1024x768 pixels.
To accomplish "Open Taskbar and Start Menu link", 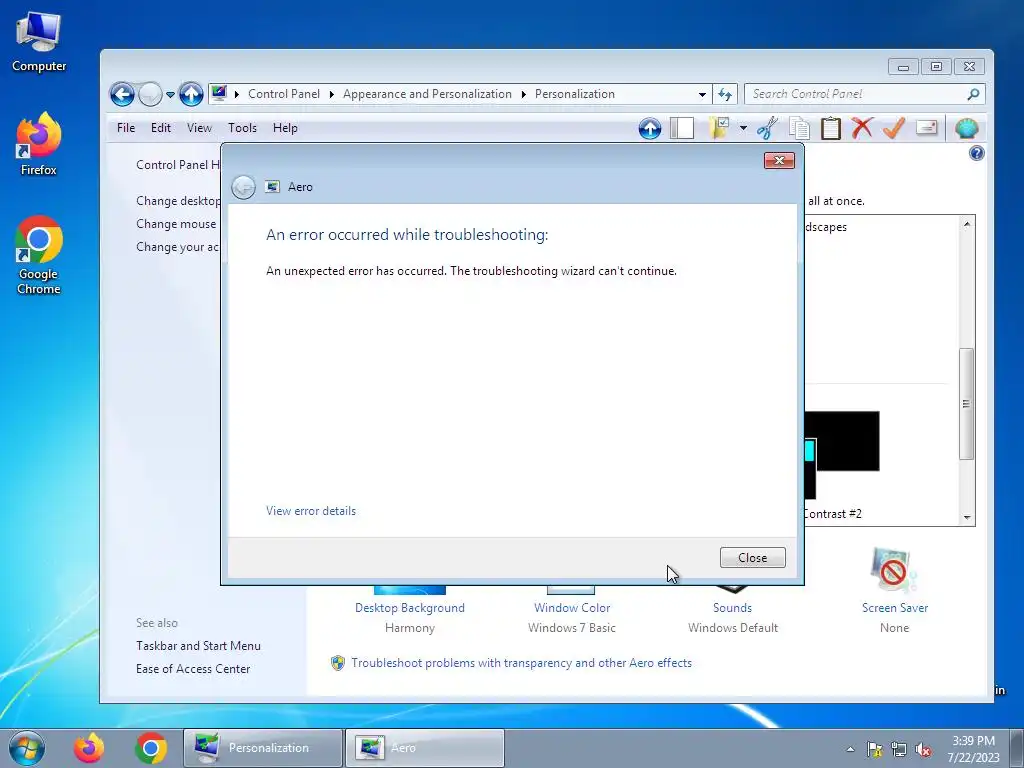I will [x=198, y=646].
